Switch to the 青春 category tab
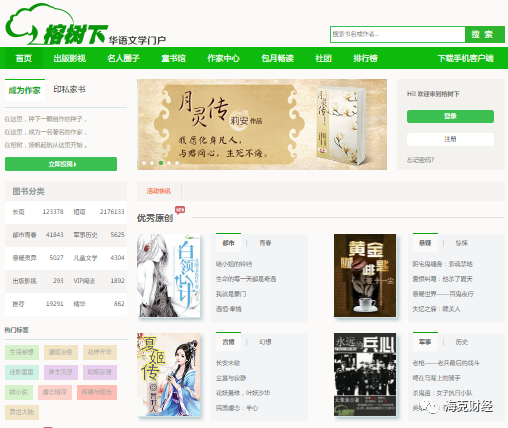 click(265, 243)
